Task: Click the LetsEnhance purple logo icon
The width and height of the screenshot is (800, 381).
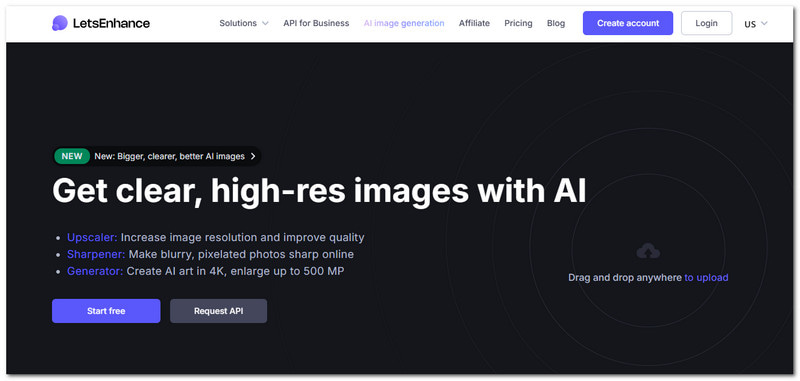Action: click(60, 23)
